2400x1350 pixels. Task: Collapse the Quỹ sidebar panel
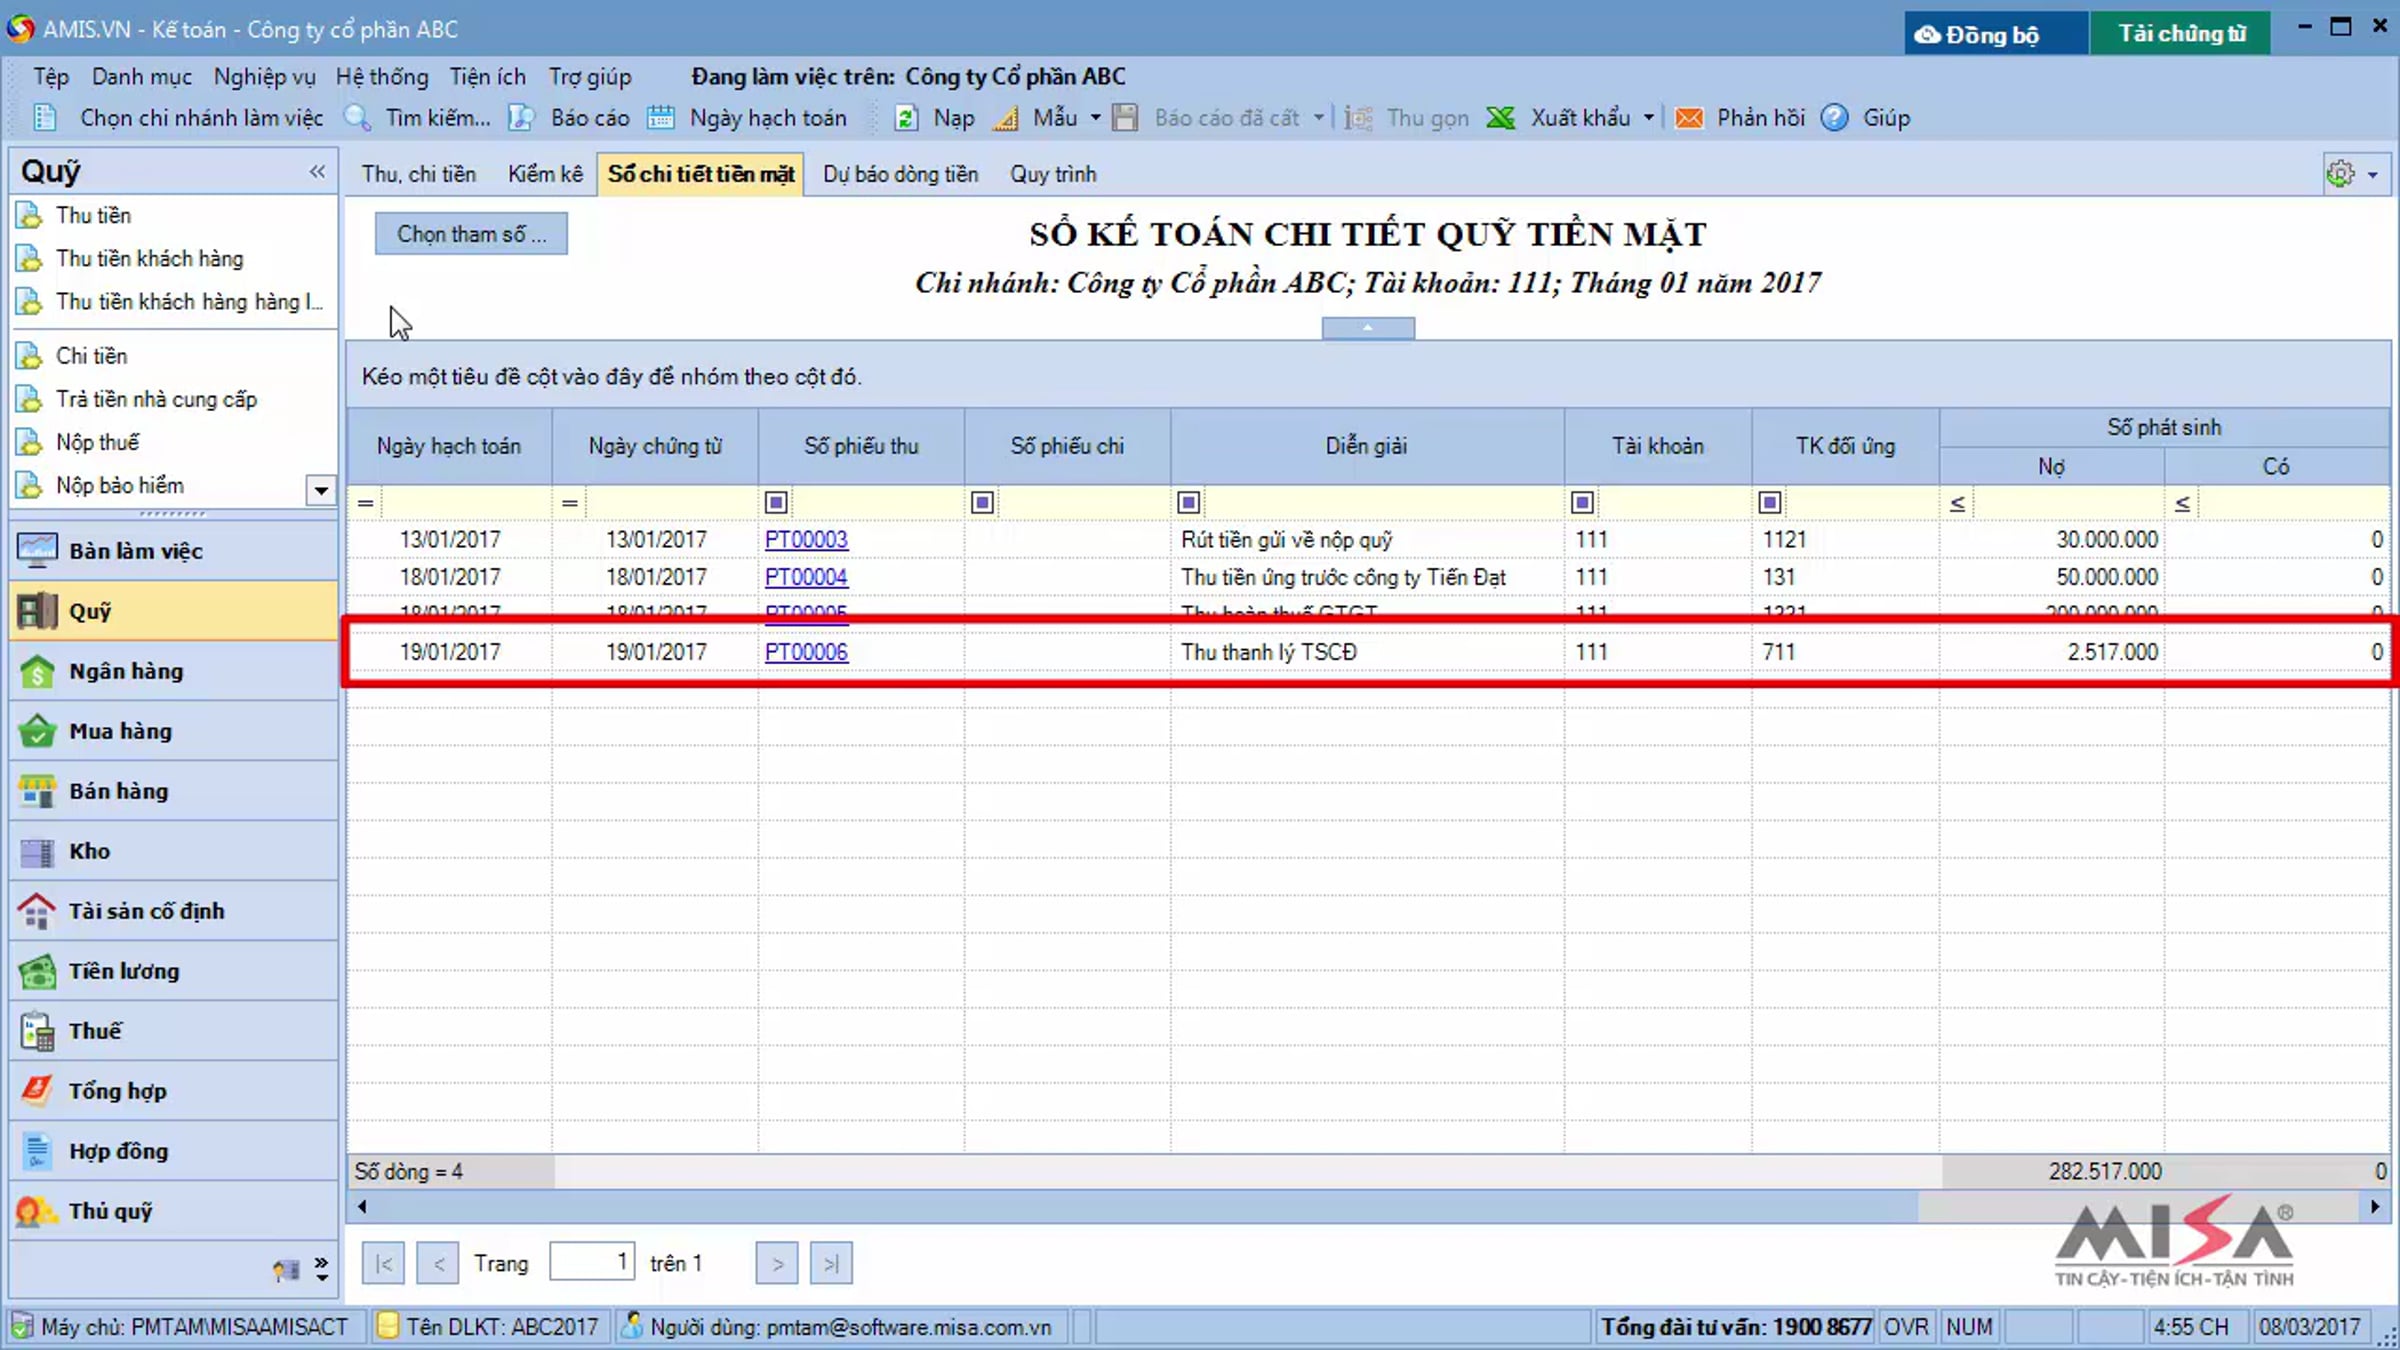pos(318,171)
